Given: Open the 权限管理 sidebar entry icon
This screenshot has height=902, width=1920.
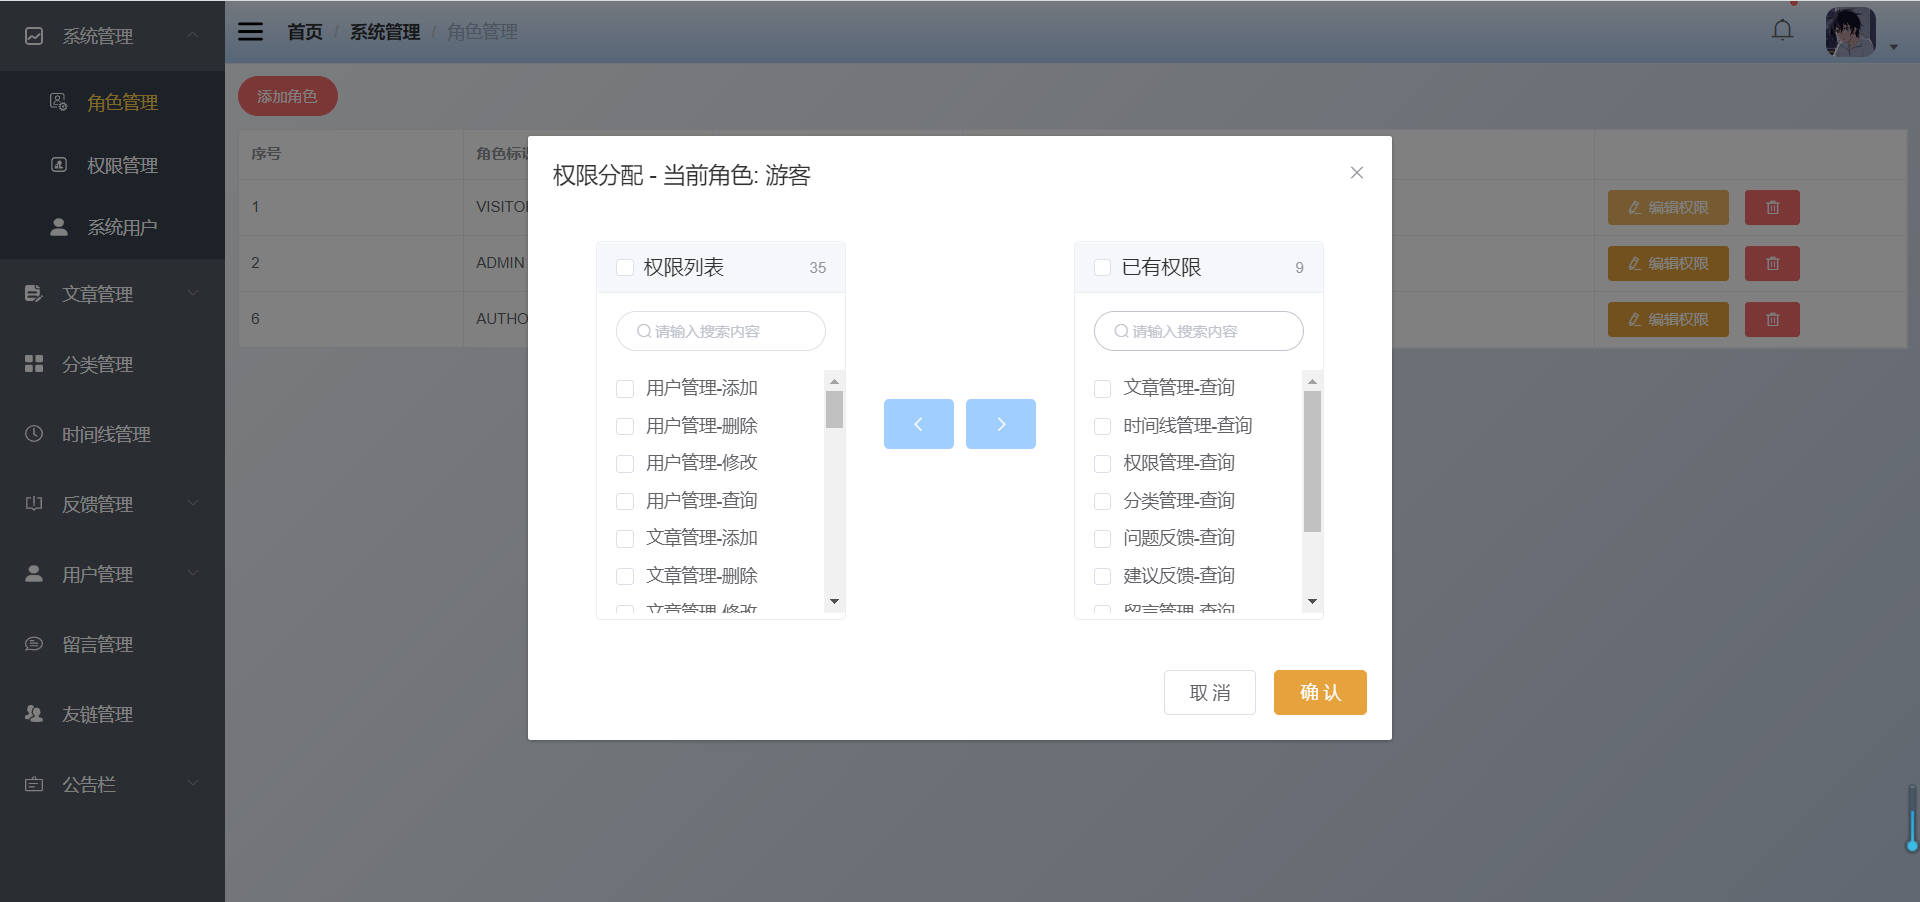Looking at the screenshot, I should (58, 165).
